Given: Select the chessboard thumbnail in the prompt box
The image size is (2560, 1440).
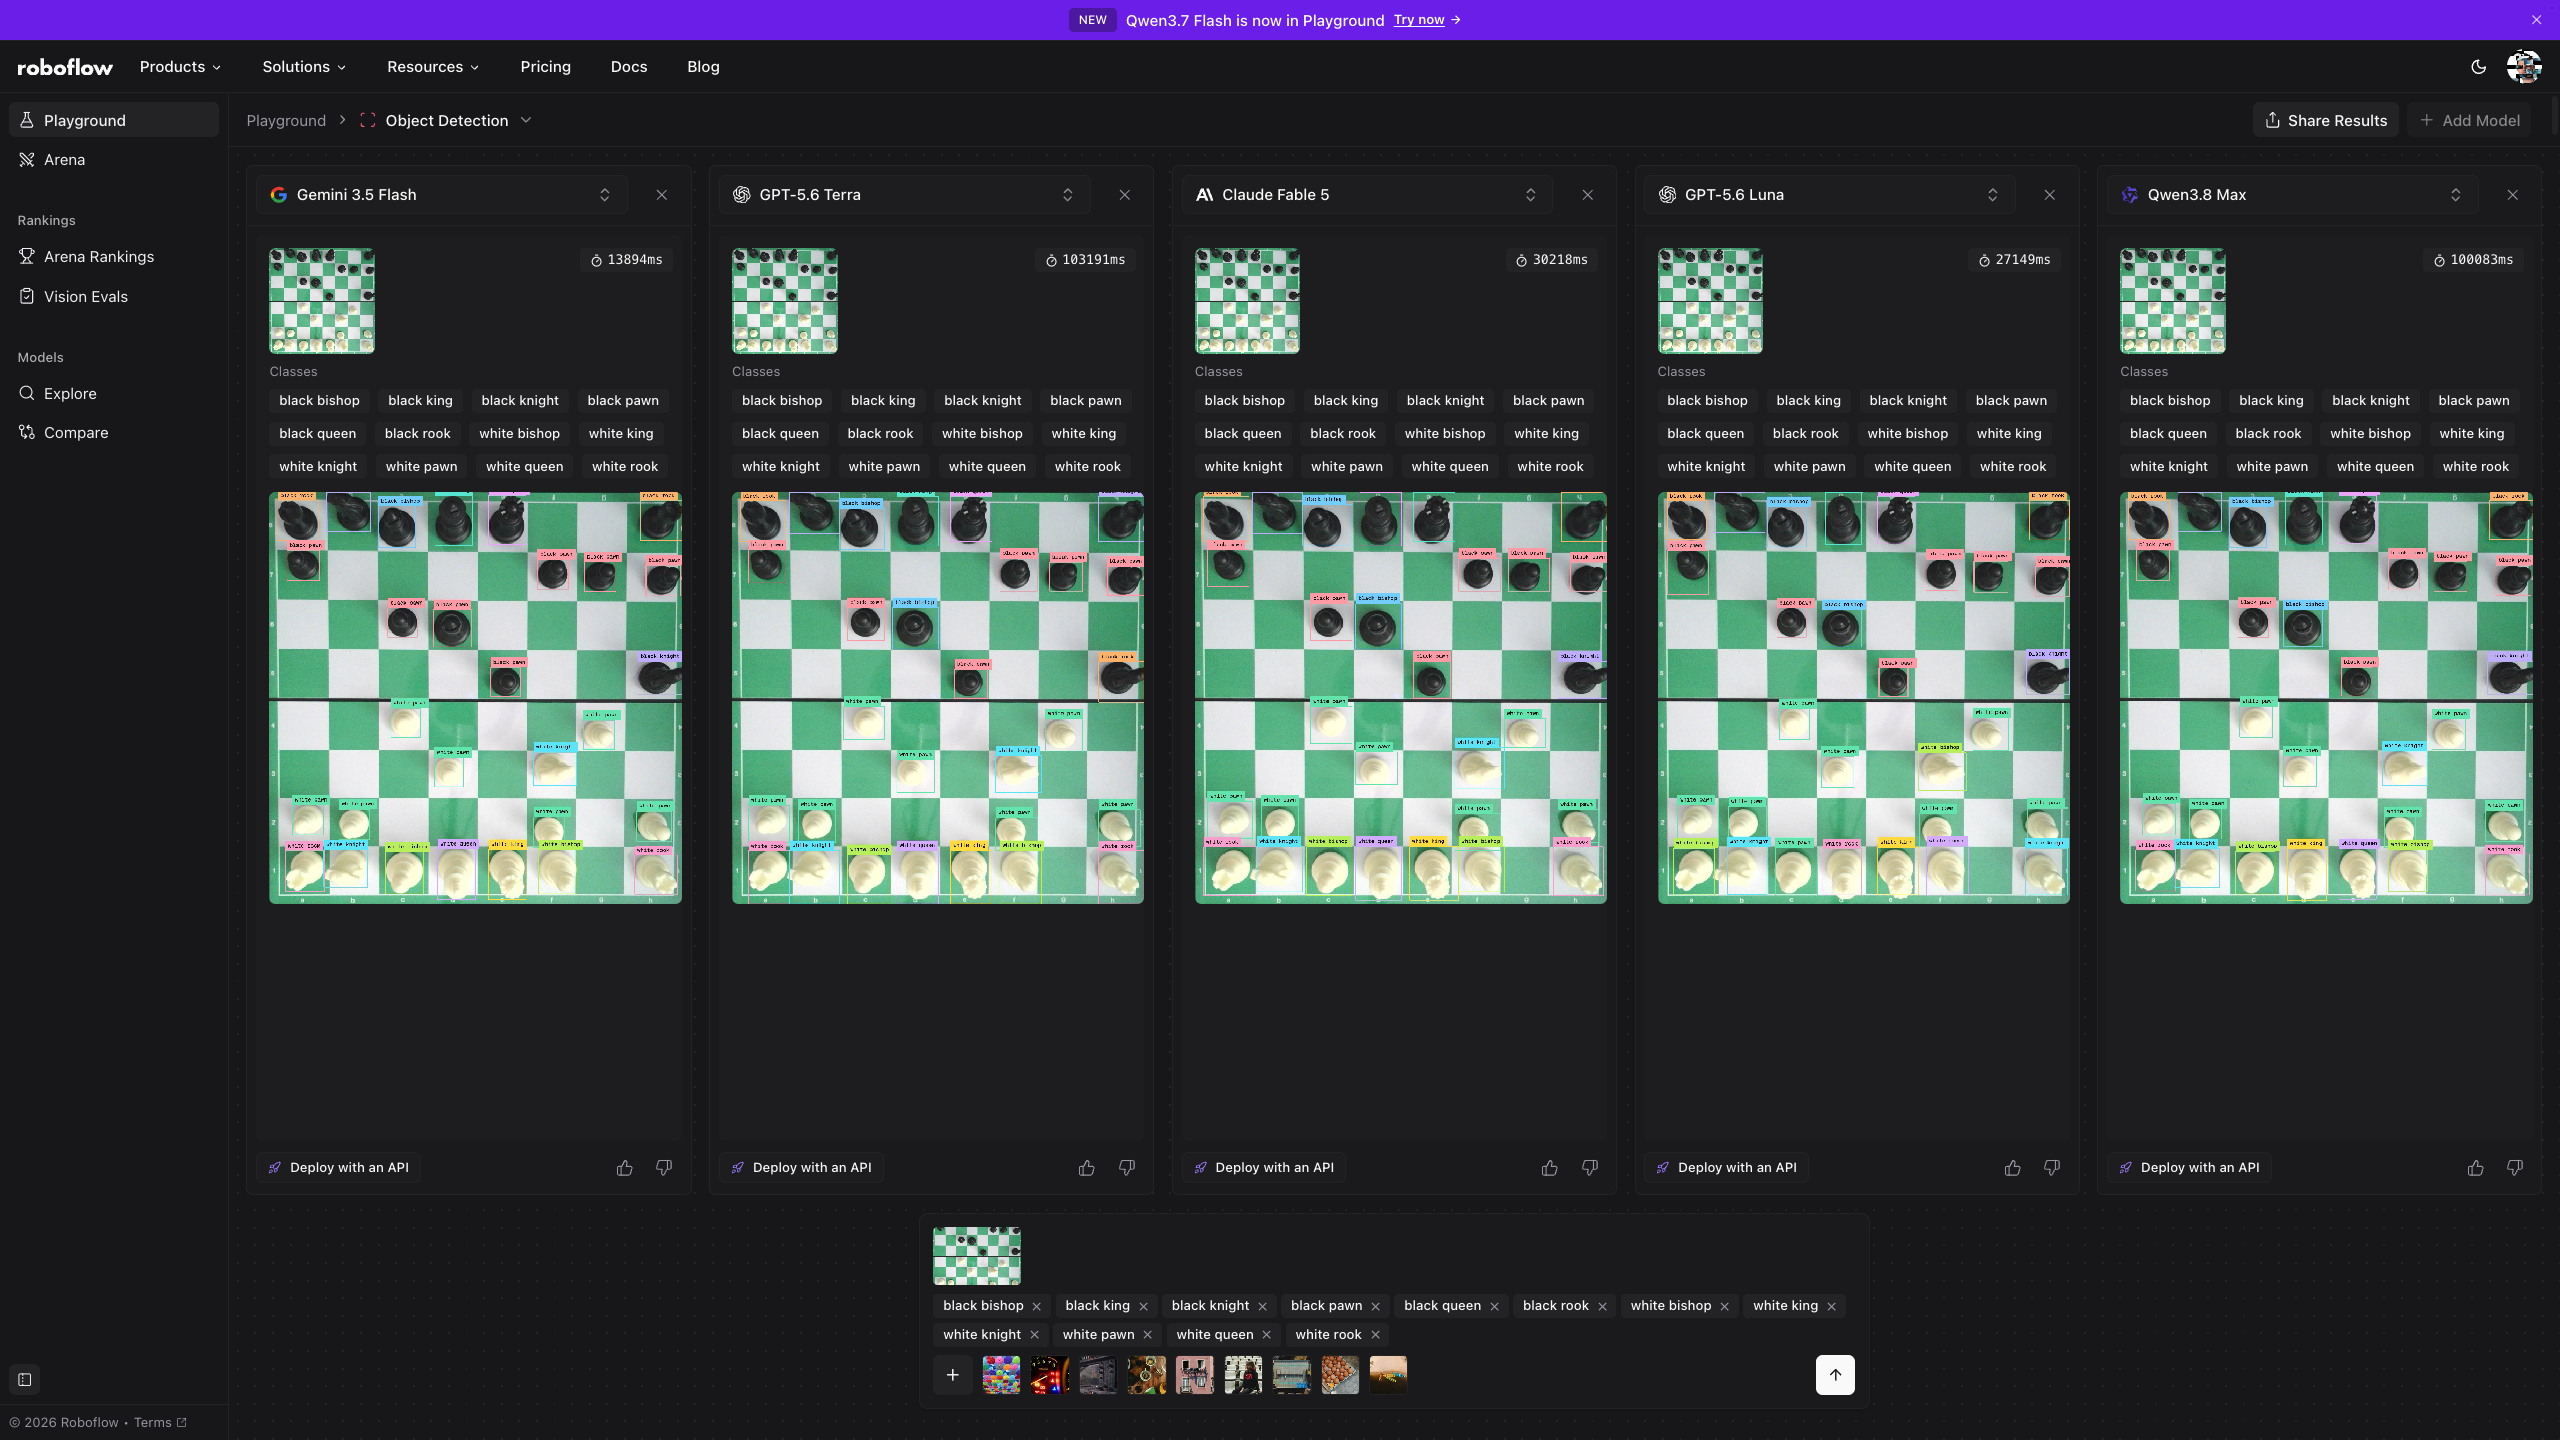Looking at the screenshot, I should 977,1256.
